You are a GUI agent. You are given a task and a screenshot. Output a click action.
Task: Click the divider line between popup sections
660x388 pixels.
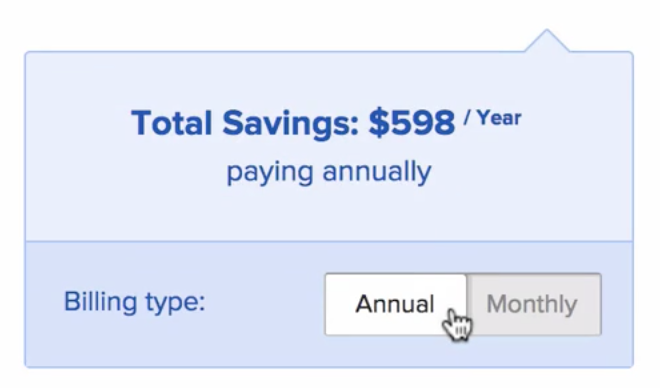pos(329,242)
